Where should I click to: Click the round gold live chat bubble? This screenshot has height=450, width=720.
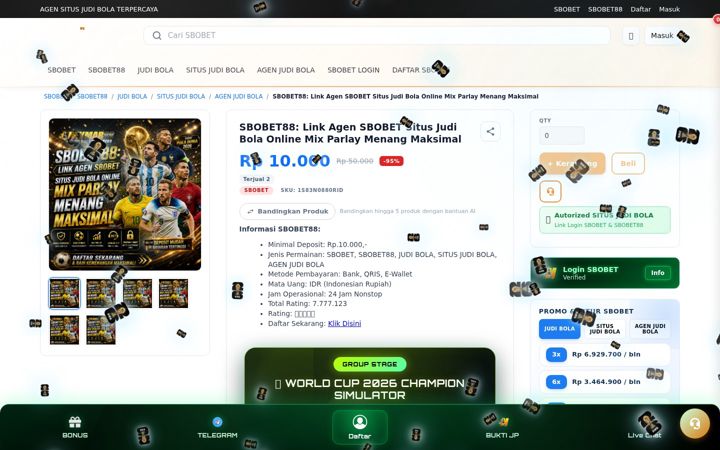695,423
